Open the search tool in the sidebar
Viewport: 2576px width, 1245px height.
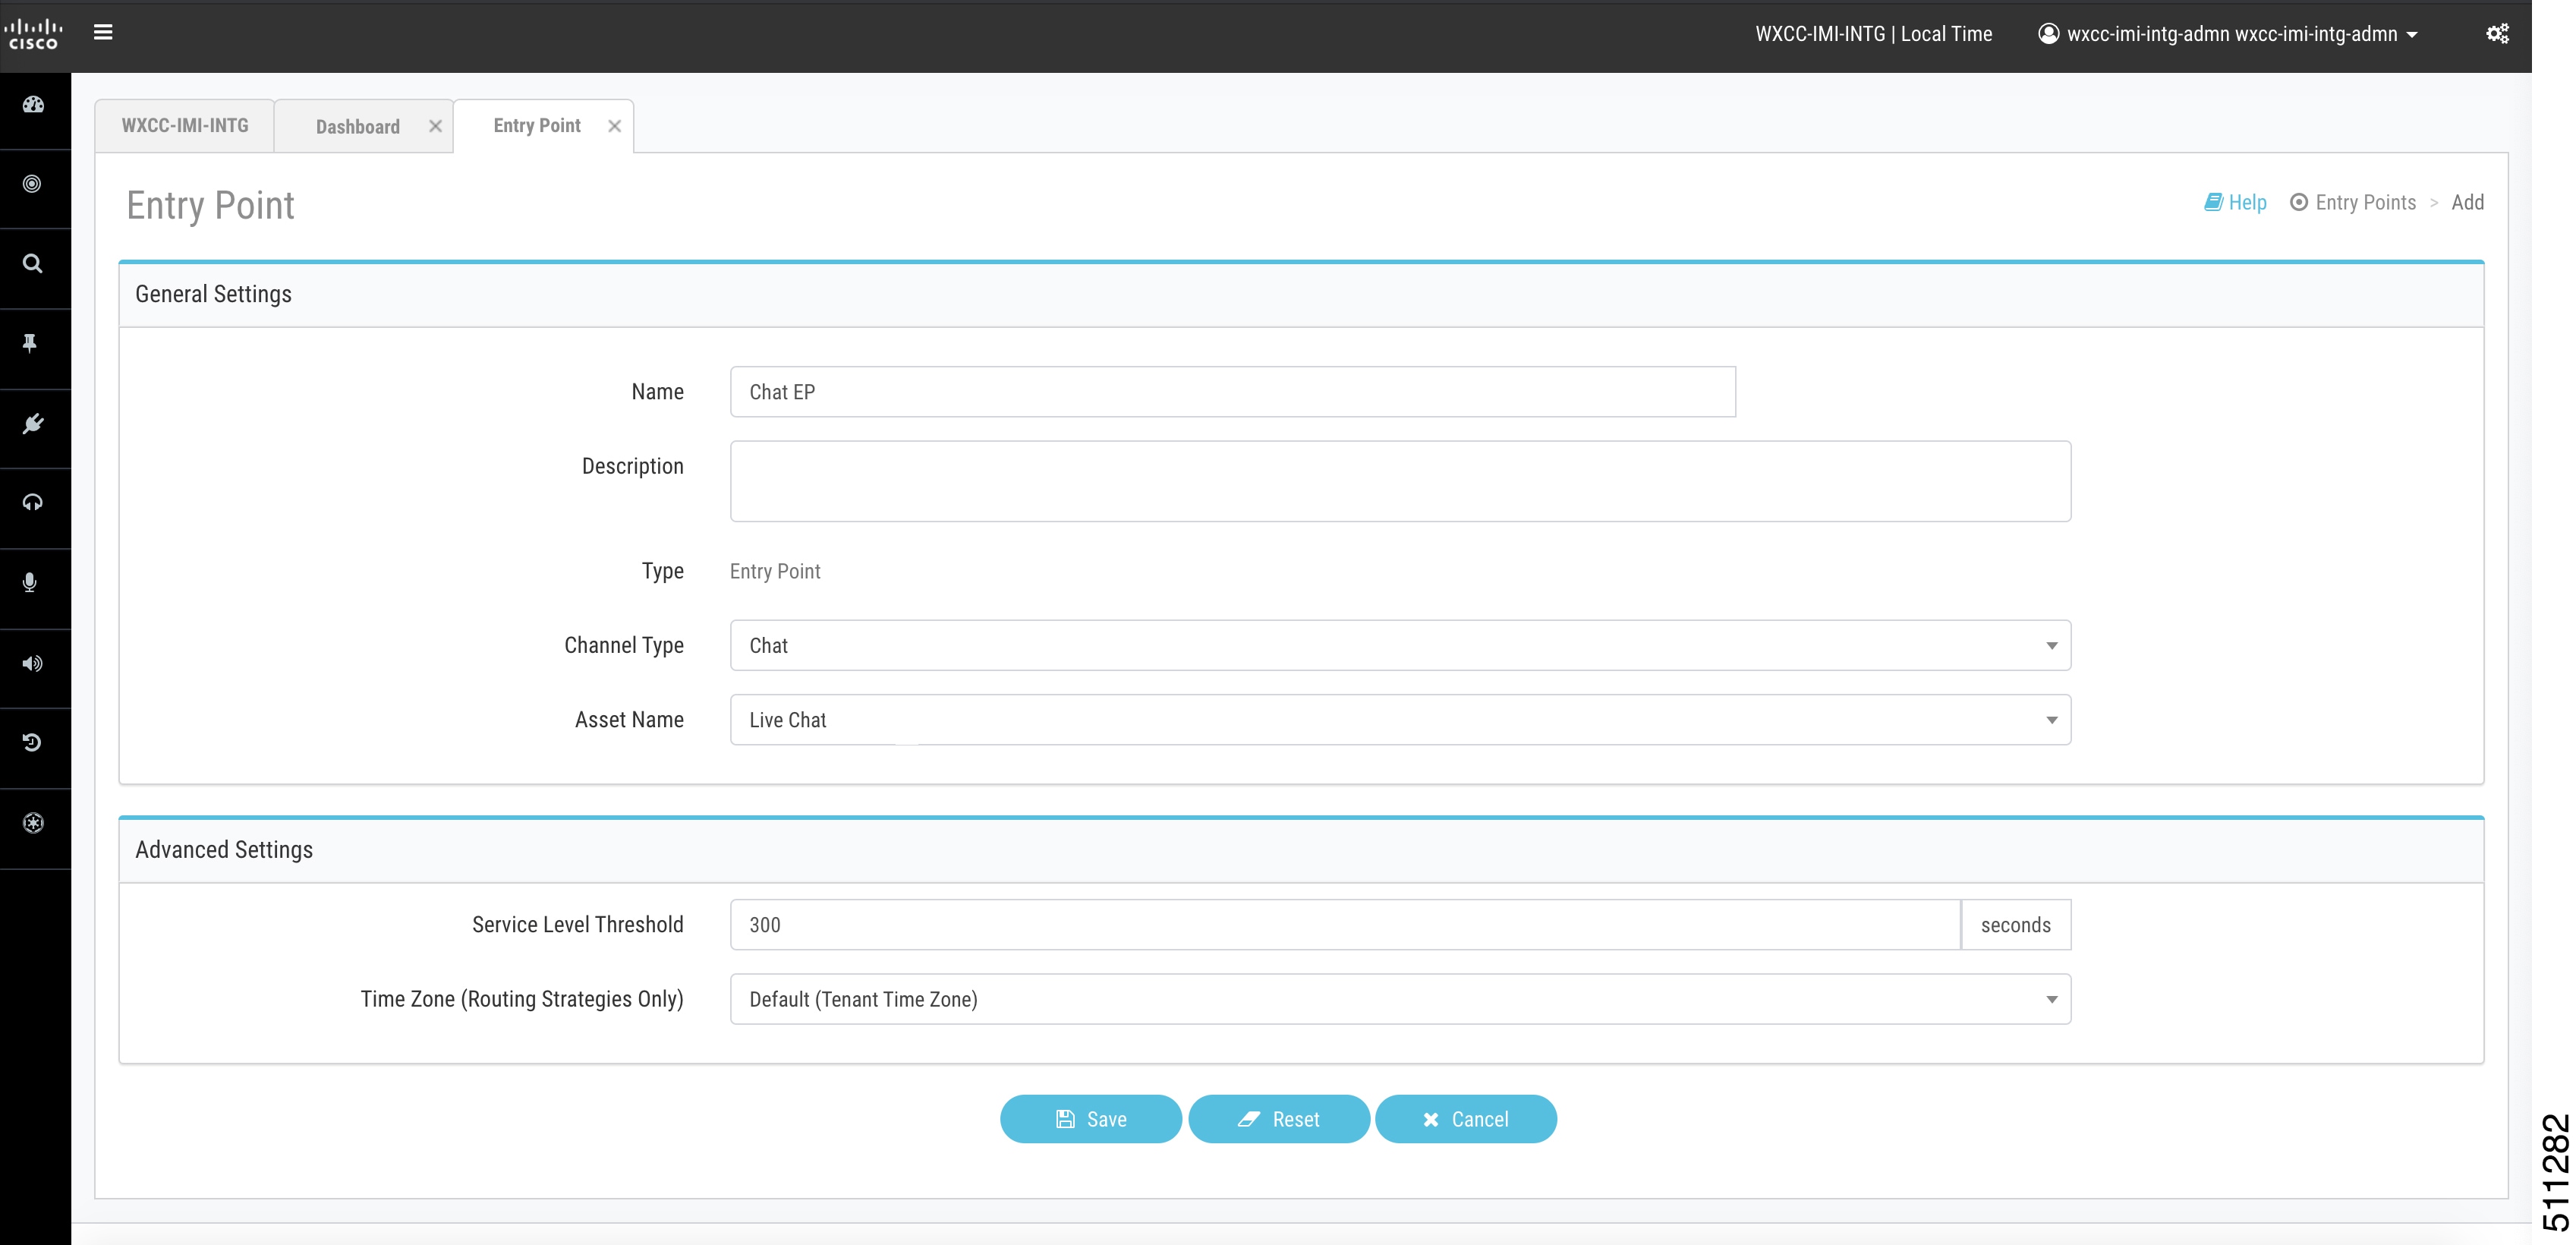point(33,263)
